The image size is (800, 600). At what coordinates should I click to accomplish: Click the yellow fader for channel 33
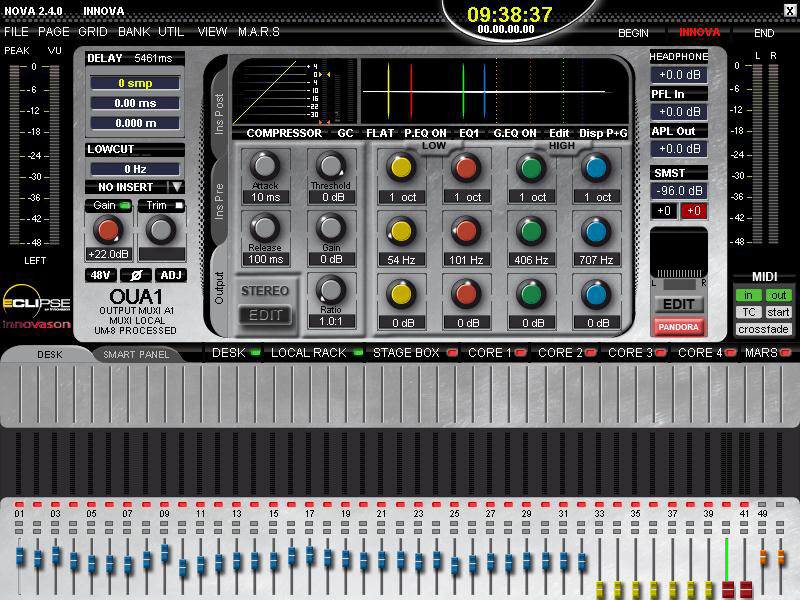point(599,590)
